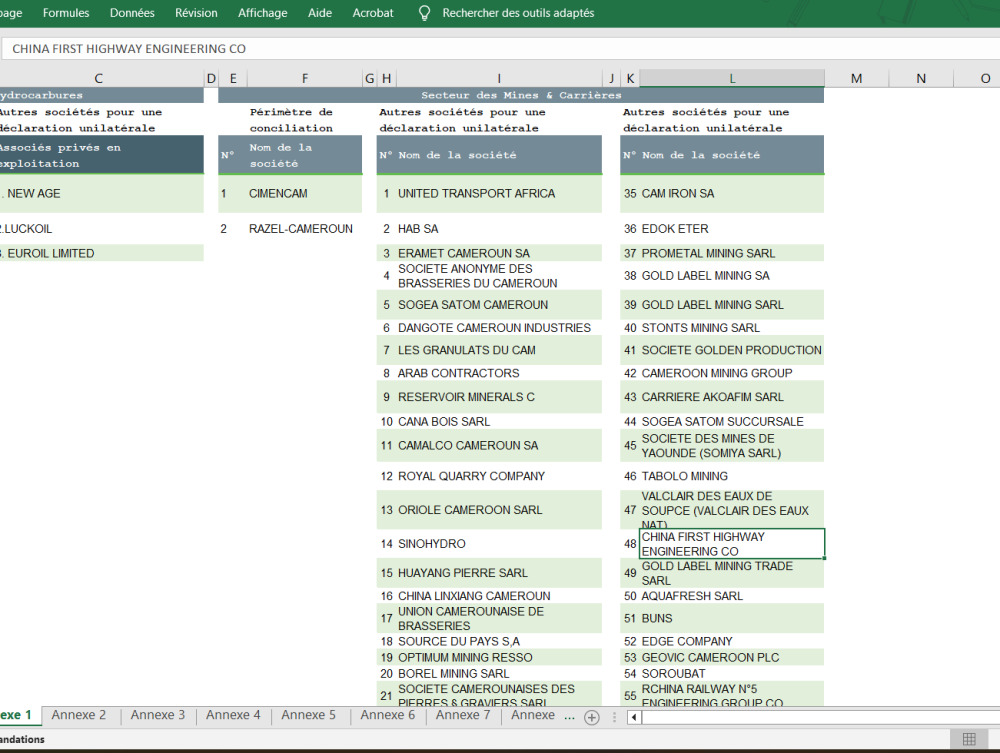Select the CAMEROON MINING GROUP cell
Screen dimensions: 1000x753
coord(732,373)
